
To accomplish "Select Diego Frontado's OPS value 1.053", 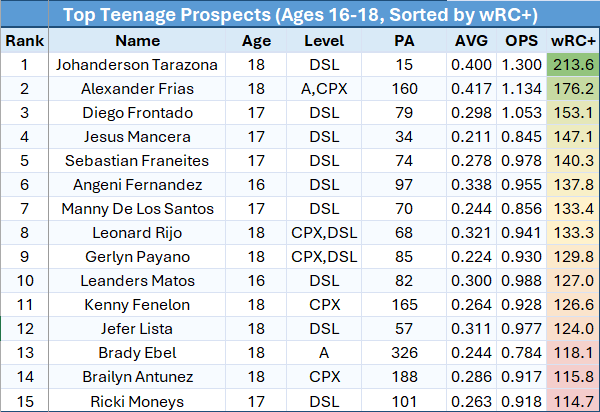I will [x=521, y=113].
